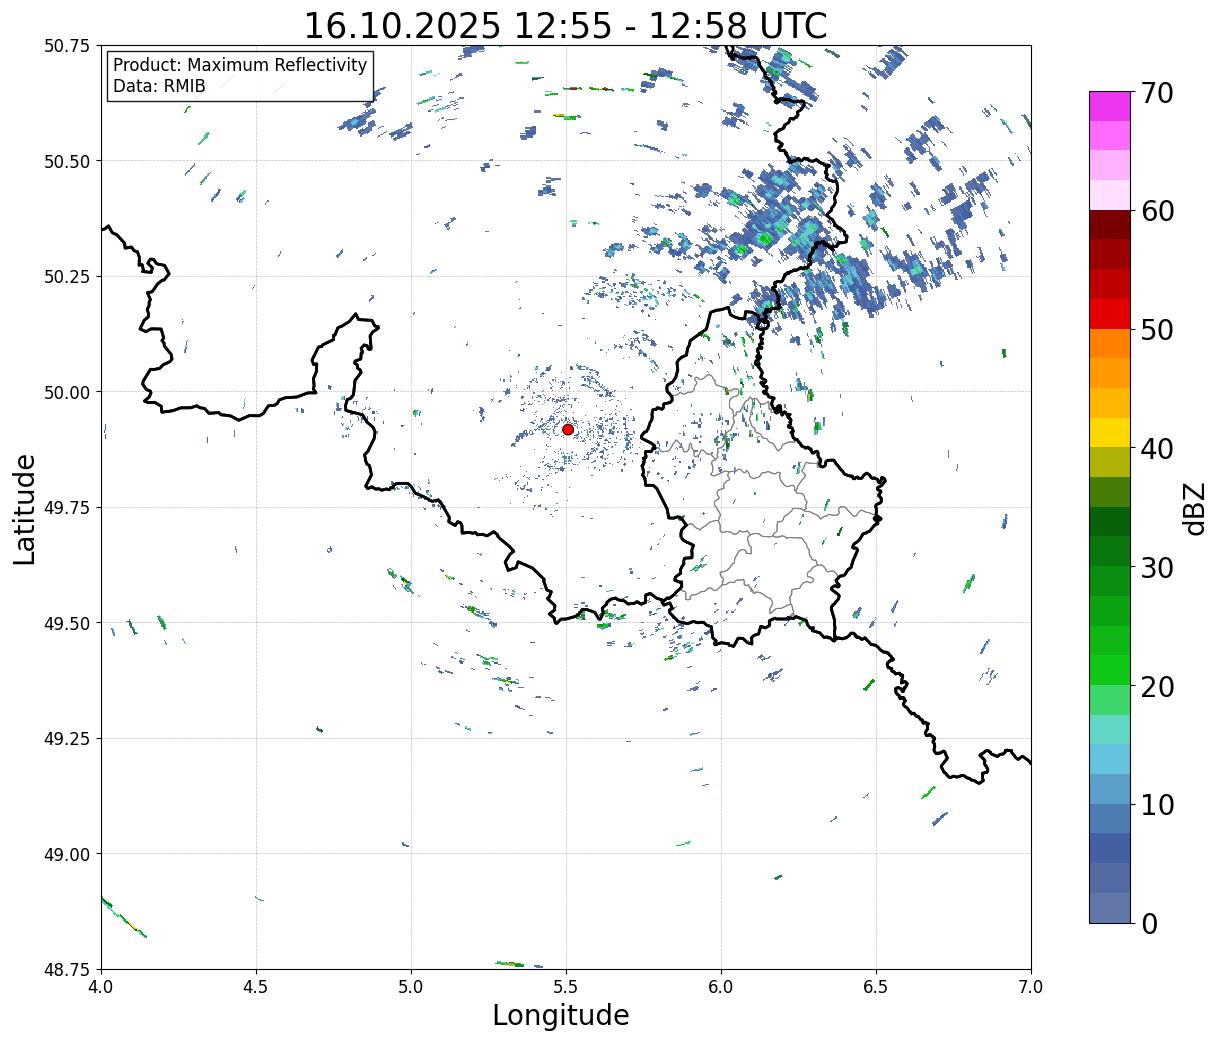Click the 49.25 latitude tick label
1219x1040 pixels.
click(67, 738)
